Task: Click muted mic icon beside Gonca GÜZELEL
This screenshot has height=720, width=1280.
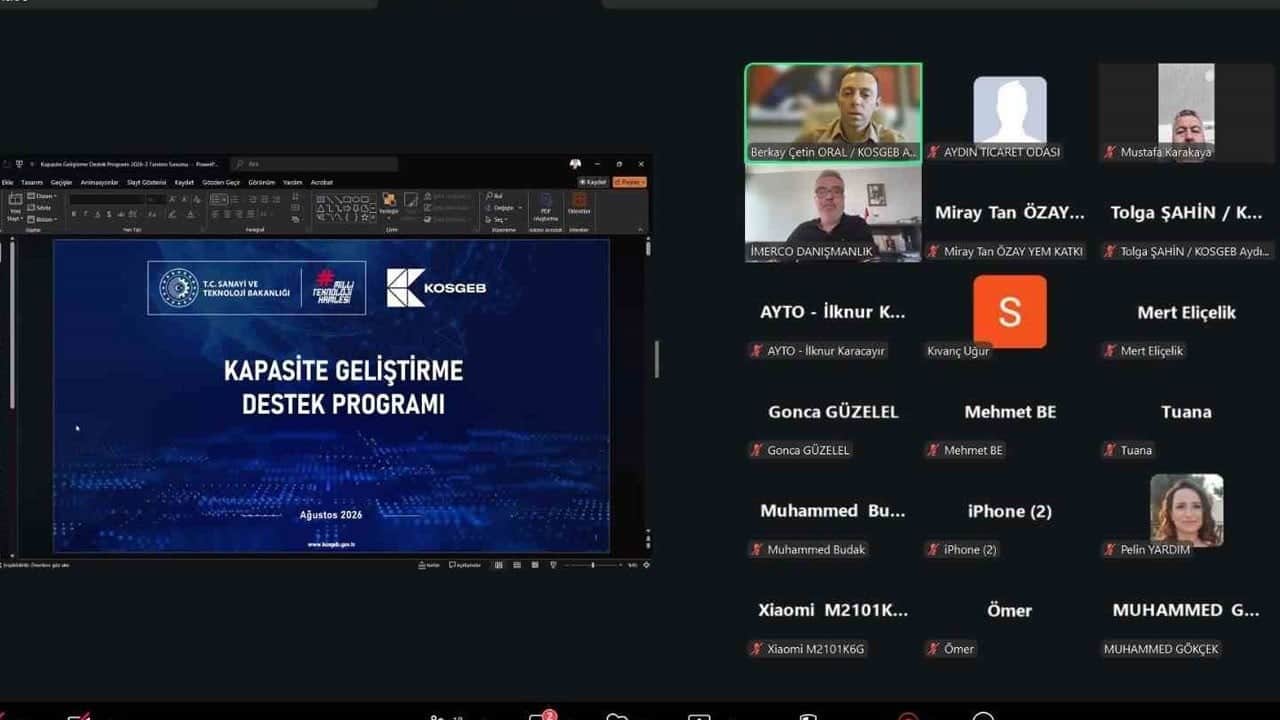Action: [x=757, y=450]
